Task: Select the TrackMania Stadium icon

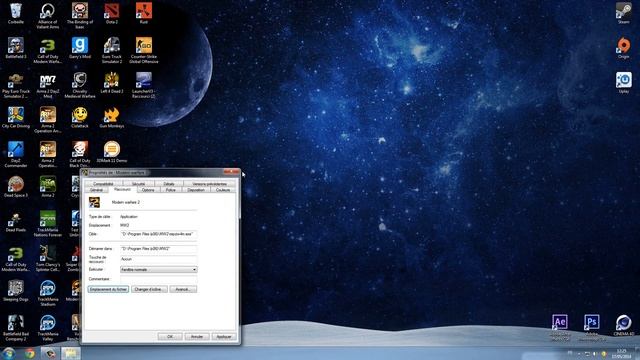Action: pyautogui.click(x=48, y=293)
